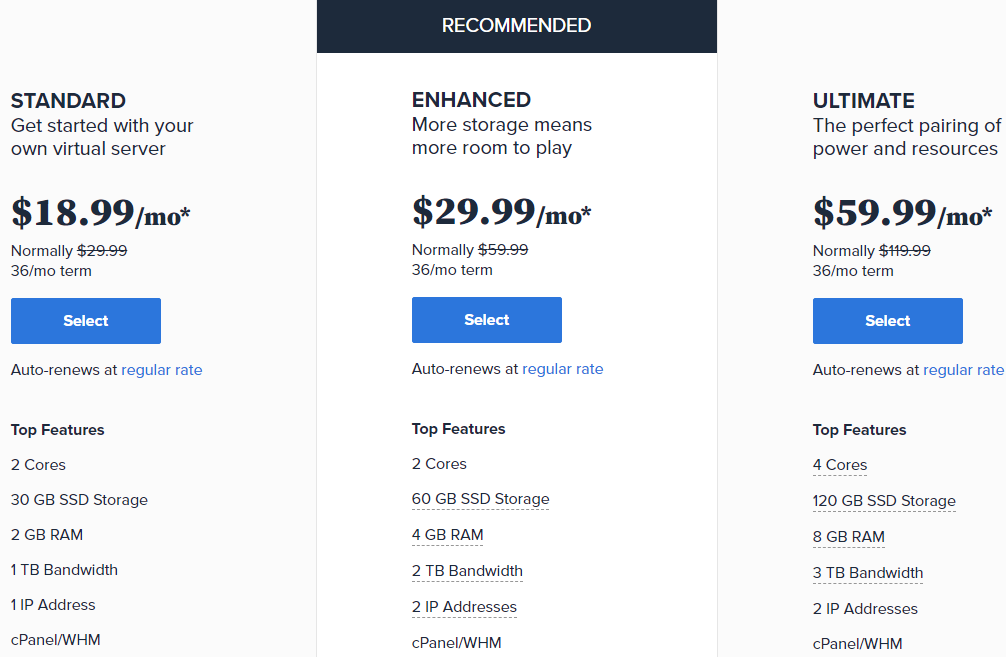Click the $59.99/mo Ultimate price
1006x657 pixels.
point(903,213)
